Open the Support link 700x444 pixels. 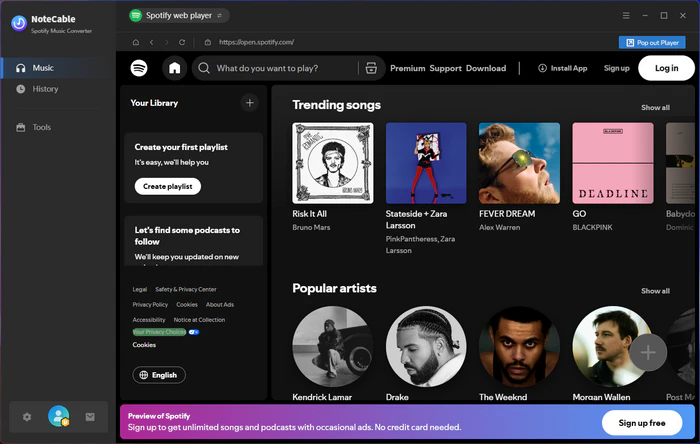pos(446,68)
